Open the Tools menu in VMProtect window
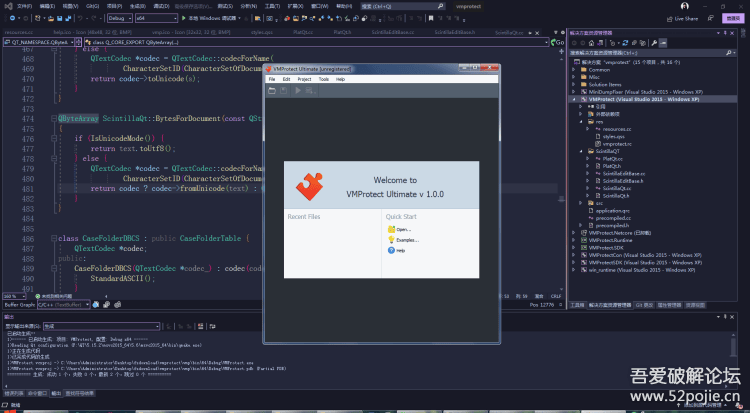The height and width of the screenshot is (413, 750). (x=324, y=79)
